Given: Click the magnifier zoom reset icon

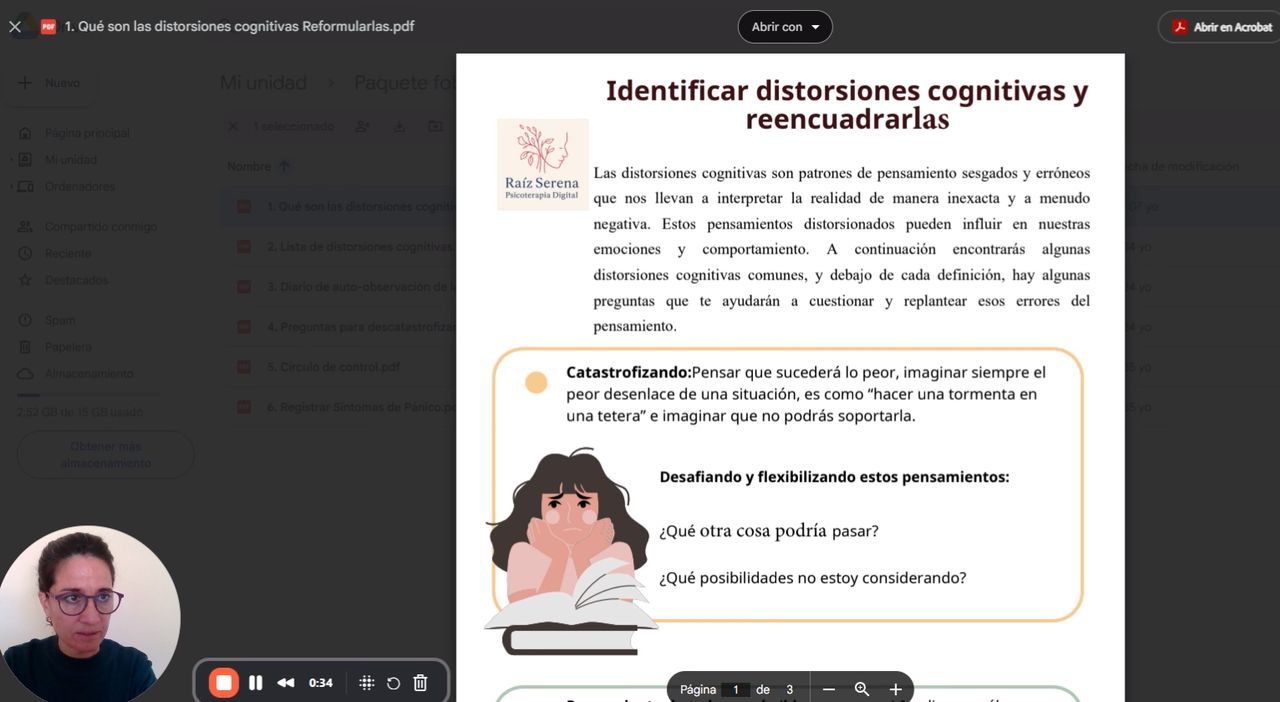Looking at the screenshot, I should click(x=862, y=689).
